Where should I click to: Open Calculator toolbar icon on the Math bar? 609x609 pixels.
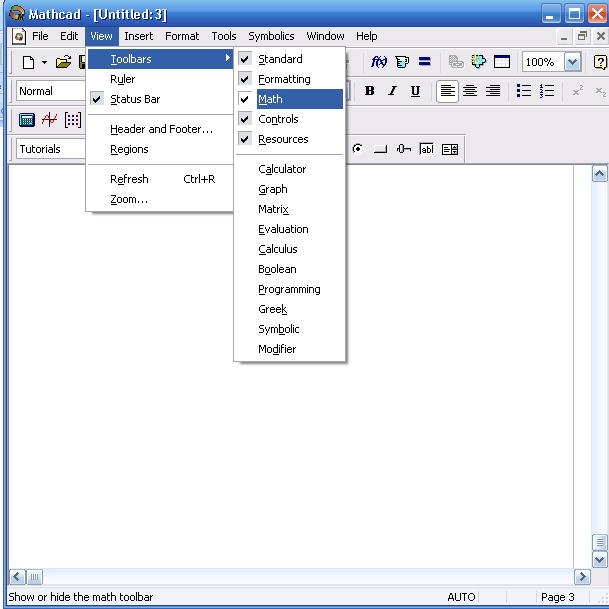tap(27, 120)
